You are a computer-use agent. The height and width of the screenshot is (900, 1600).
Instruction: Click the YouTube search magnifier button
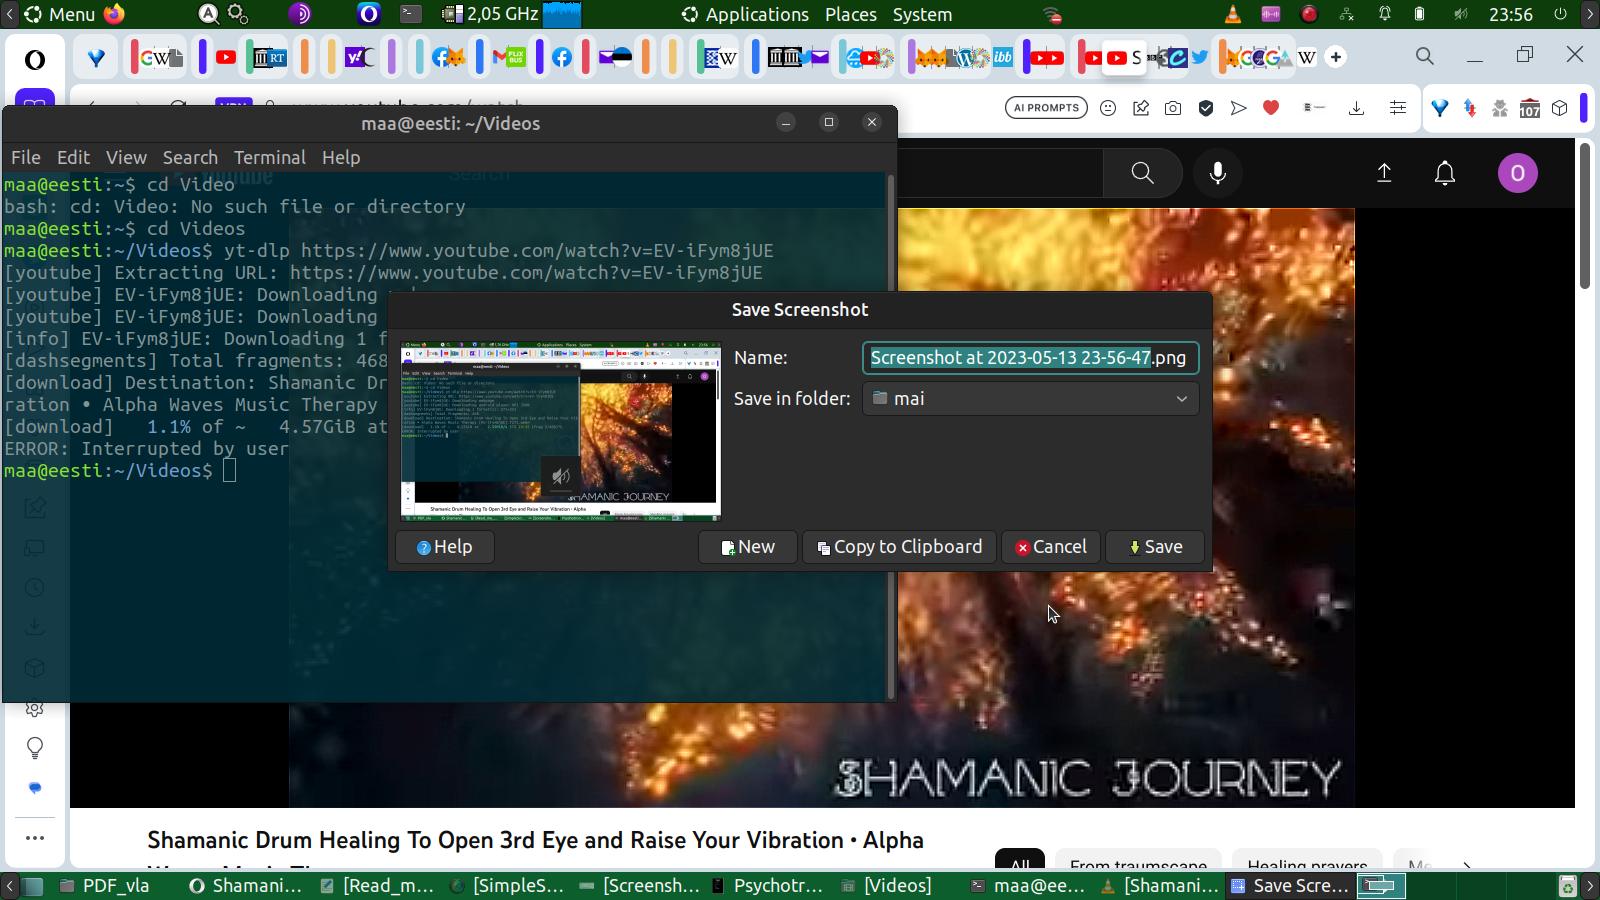pyautogui.click(x=1142, y=173)
